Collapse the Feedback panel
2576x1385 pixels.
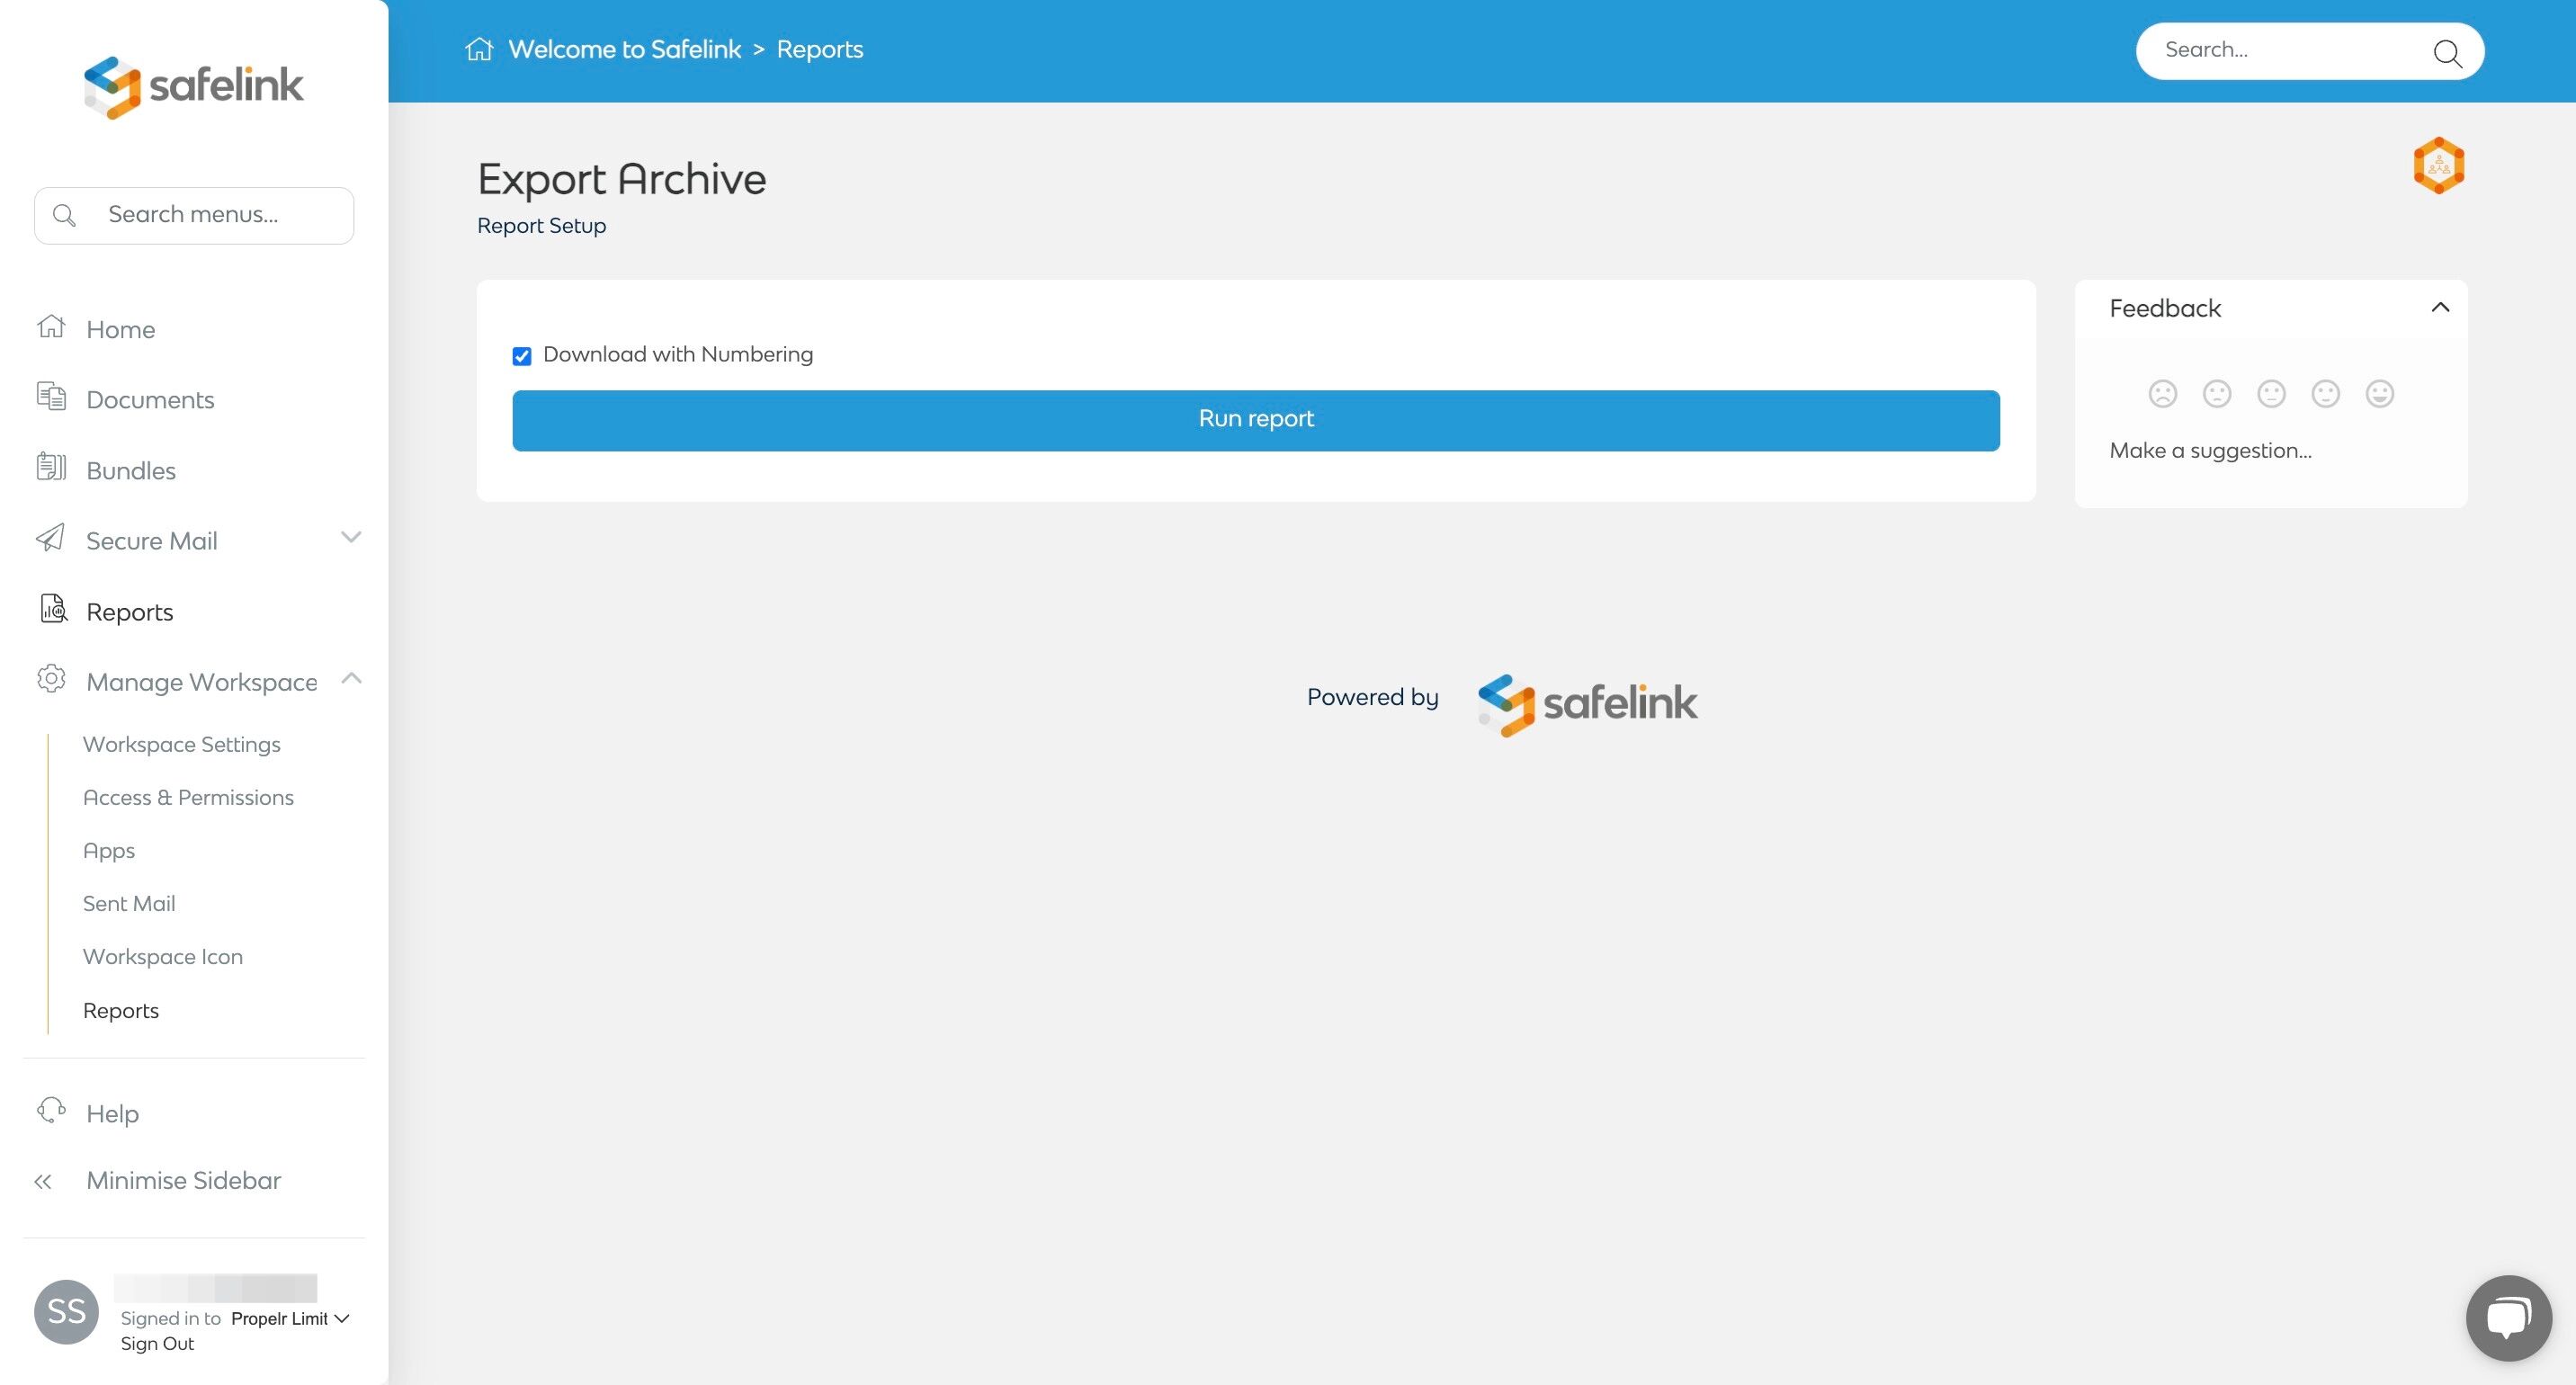(2439, 308)
